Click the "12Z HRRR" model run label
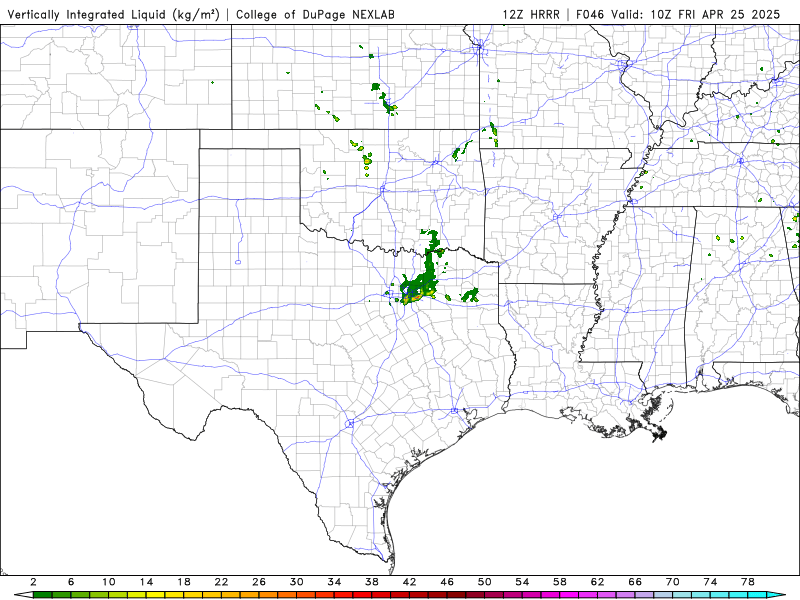Screen dimensions: 800x600 click(531, 15)
